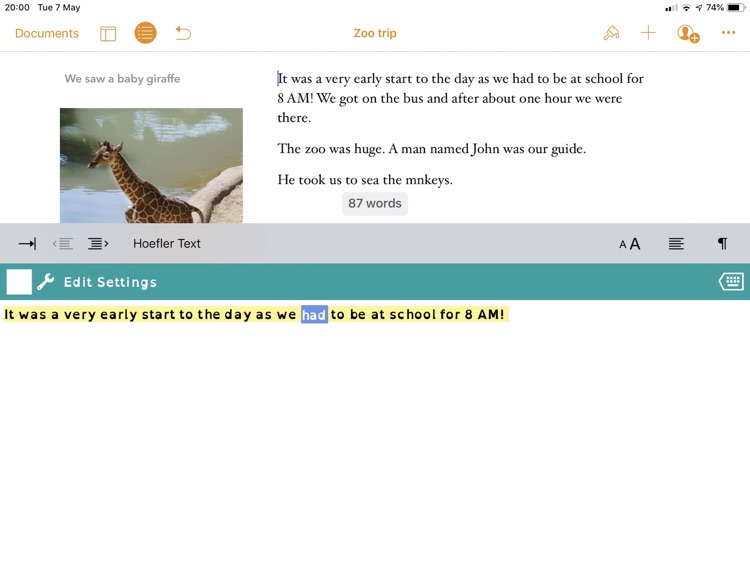Tap the Edit Settings label
The image size is (750, 562).
(x=110, y=282)
